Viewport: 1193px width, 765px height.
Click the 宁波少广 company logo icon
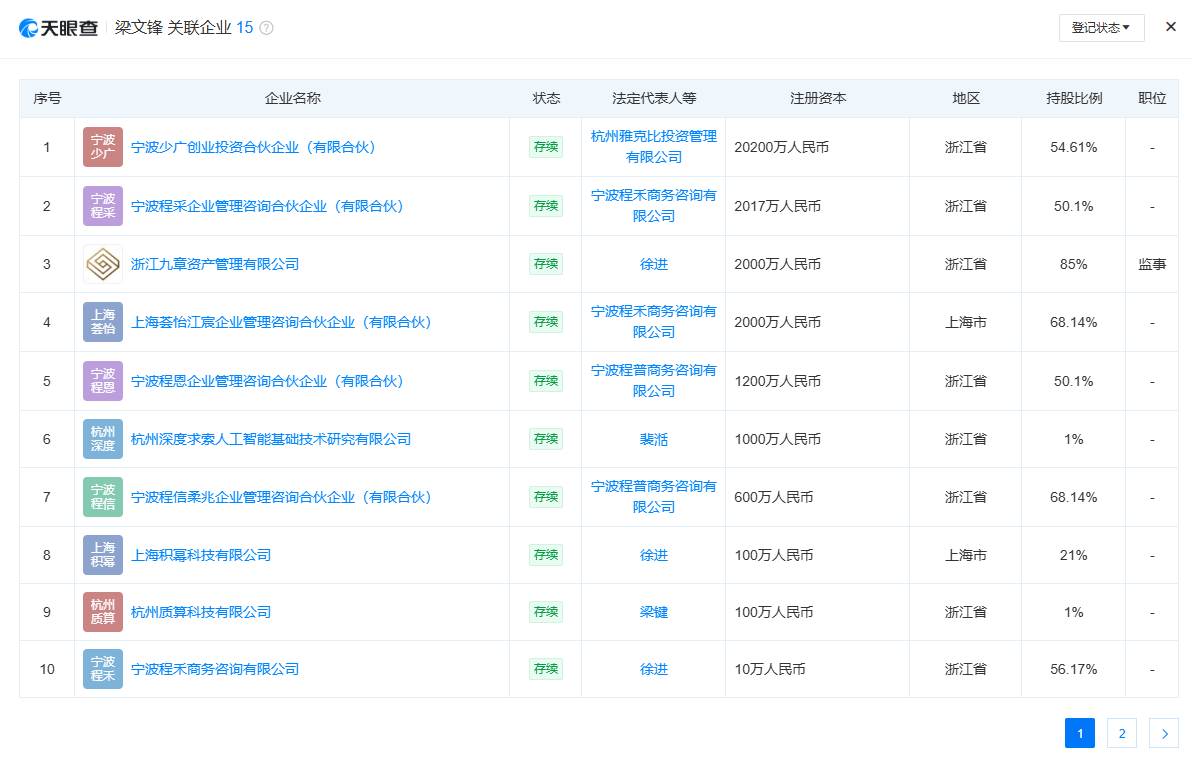pos(103,147)
